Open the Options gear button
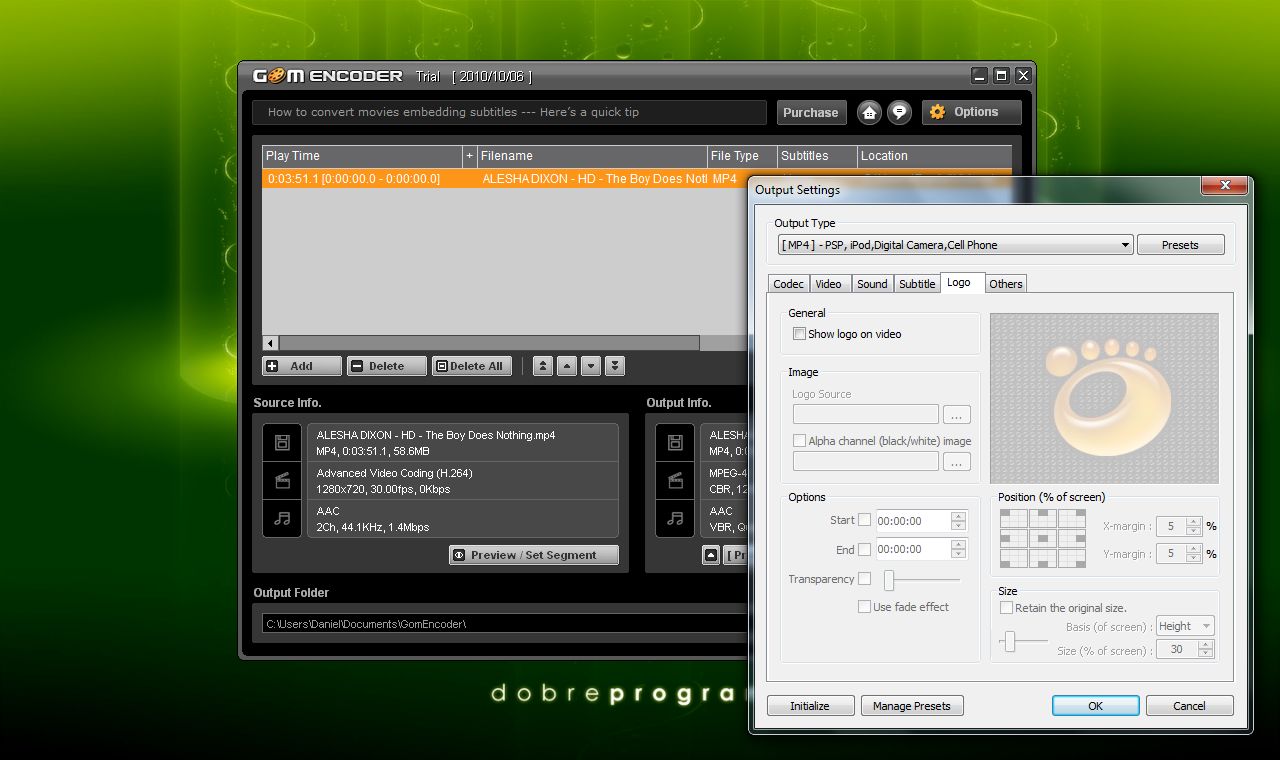This screenshot has width=1280, height=760. point(971,112)
